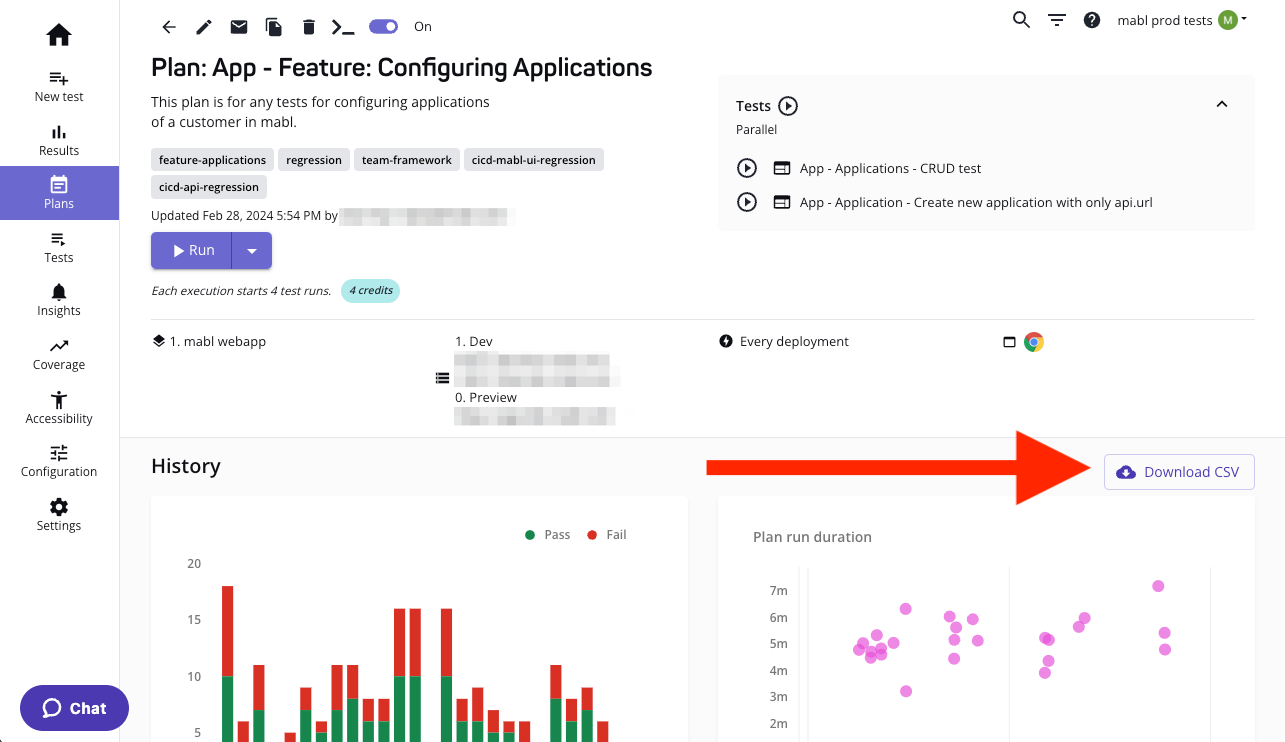
Task: Click the highest dot in duration chart
Action: (1158, 586)
